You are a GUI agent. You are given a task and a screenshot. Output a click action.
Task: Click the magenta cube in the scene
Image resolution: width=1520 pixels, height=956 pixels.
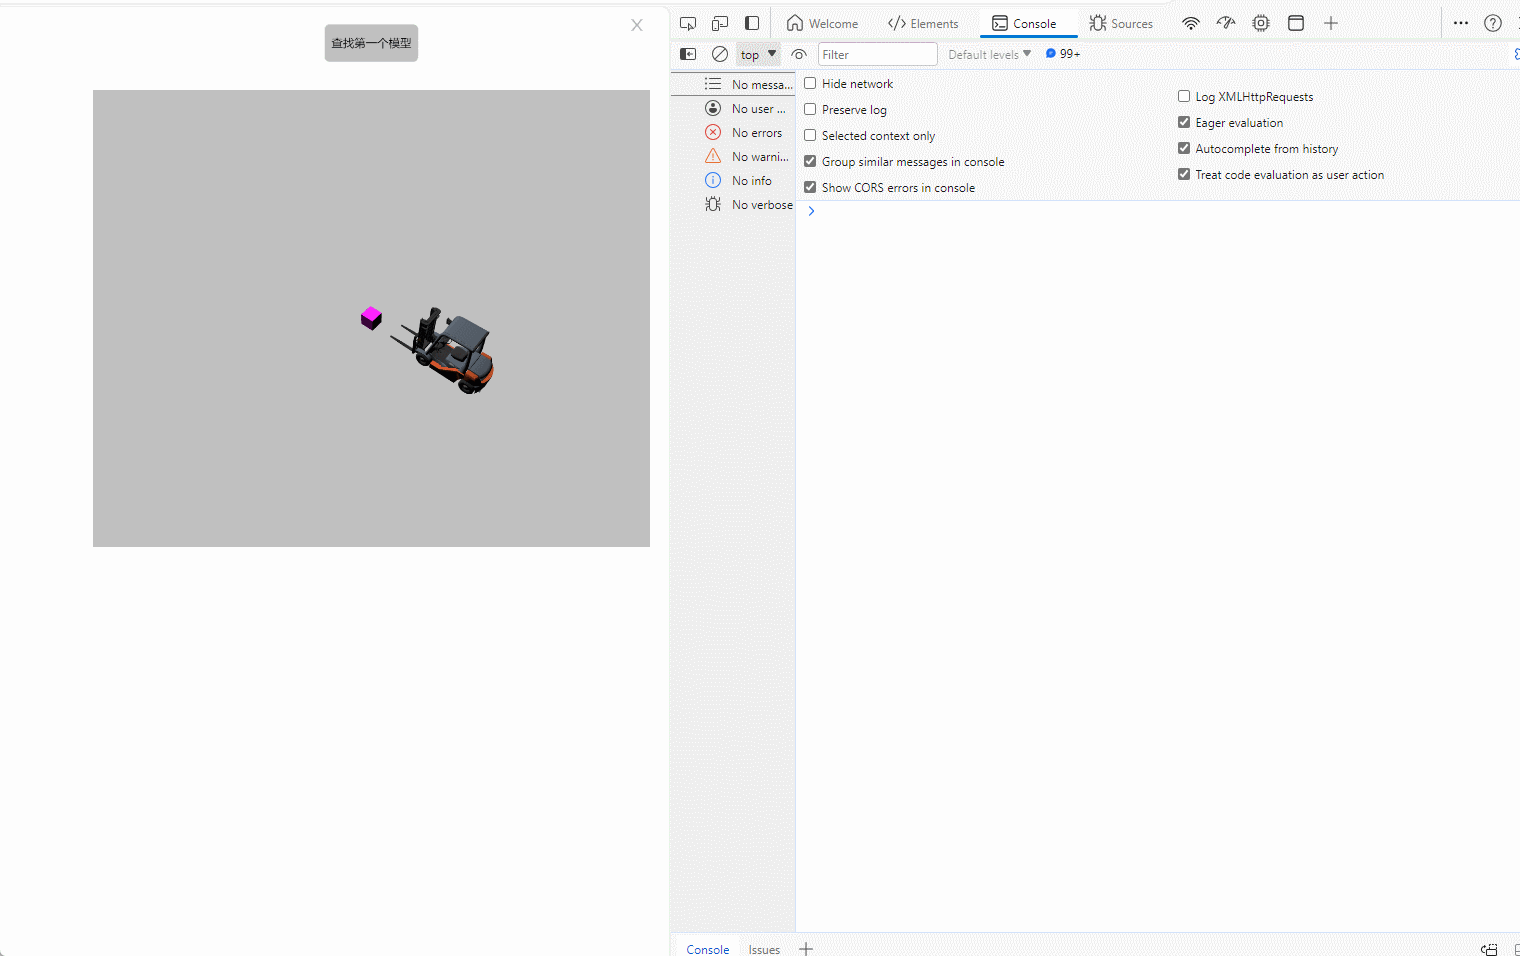(371, 318)
